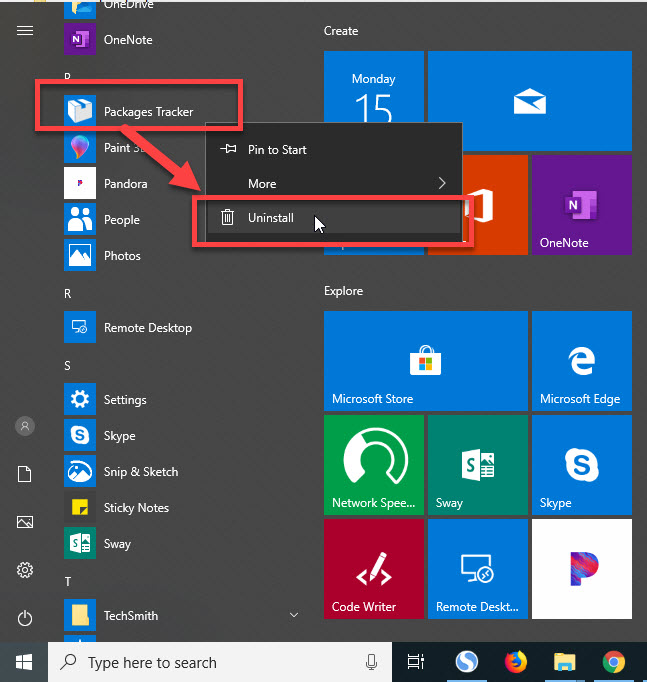Open the Mail live tile
This screenshot has width=647, height=682.
click(530, 101)
